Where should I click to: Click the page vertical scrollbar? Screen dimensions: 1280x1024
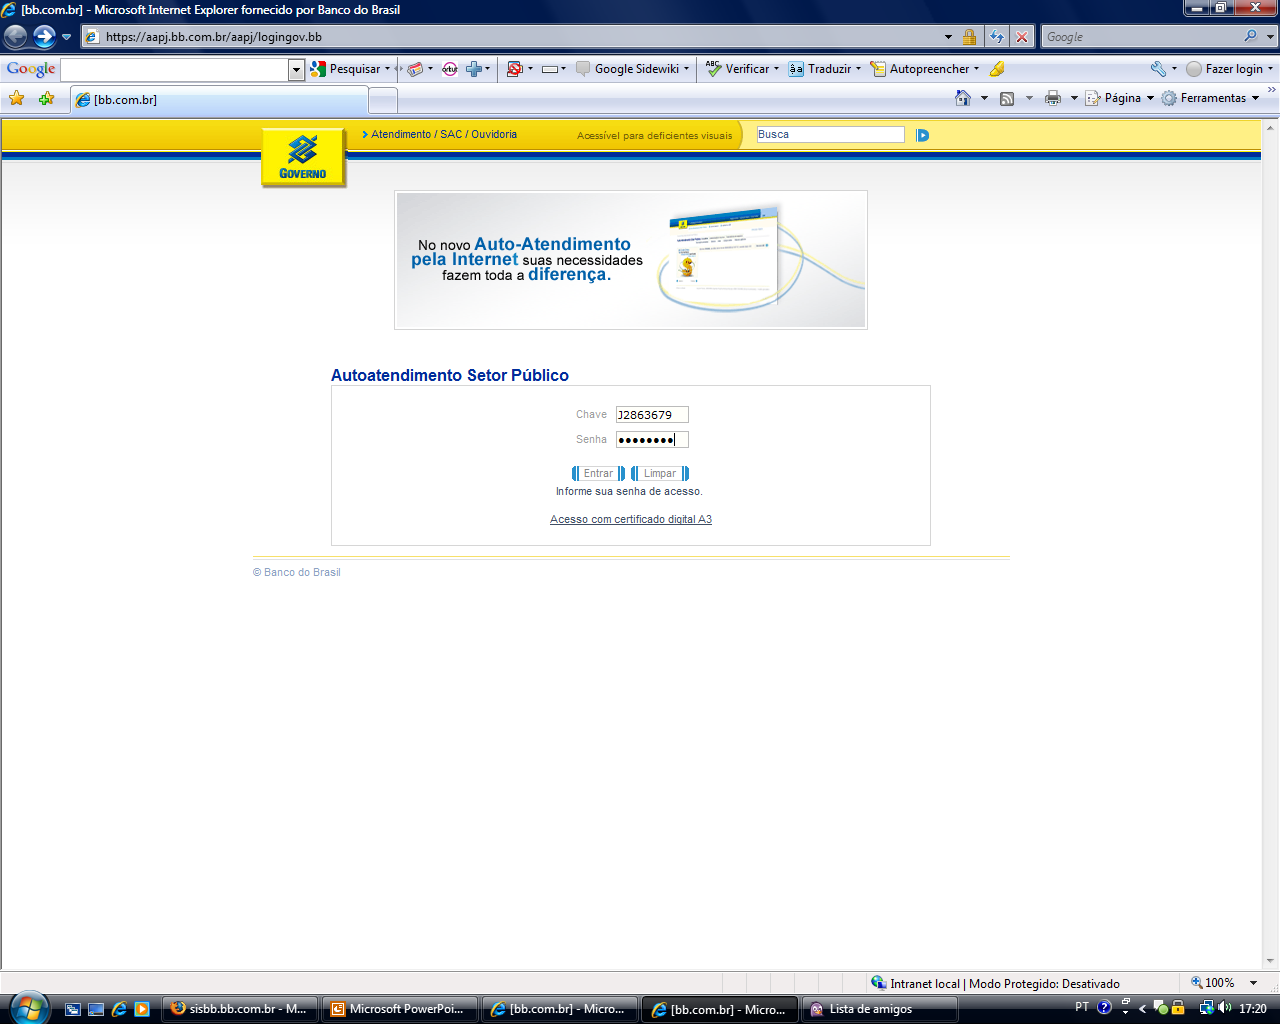point(1271,544)
